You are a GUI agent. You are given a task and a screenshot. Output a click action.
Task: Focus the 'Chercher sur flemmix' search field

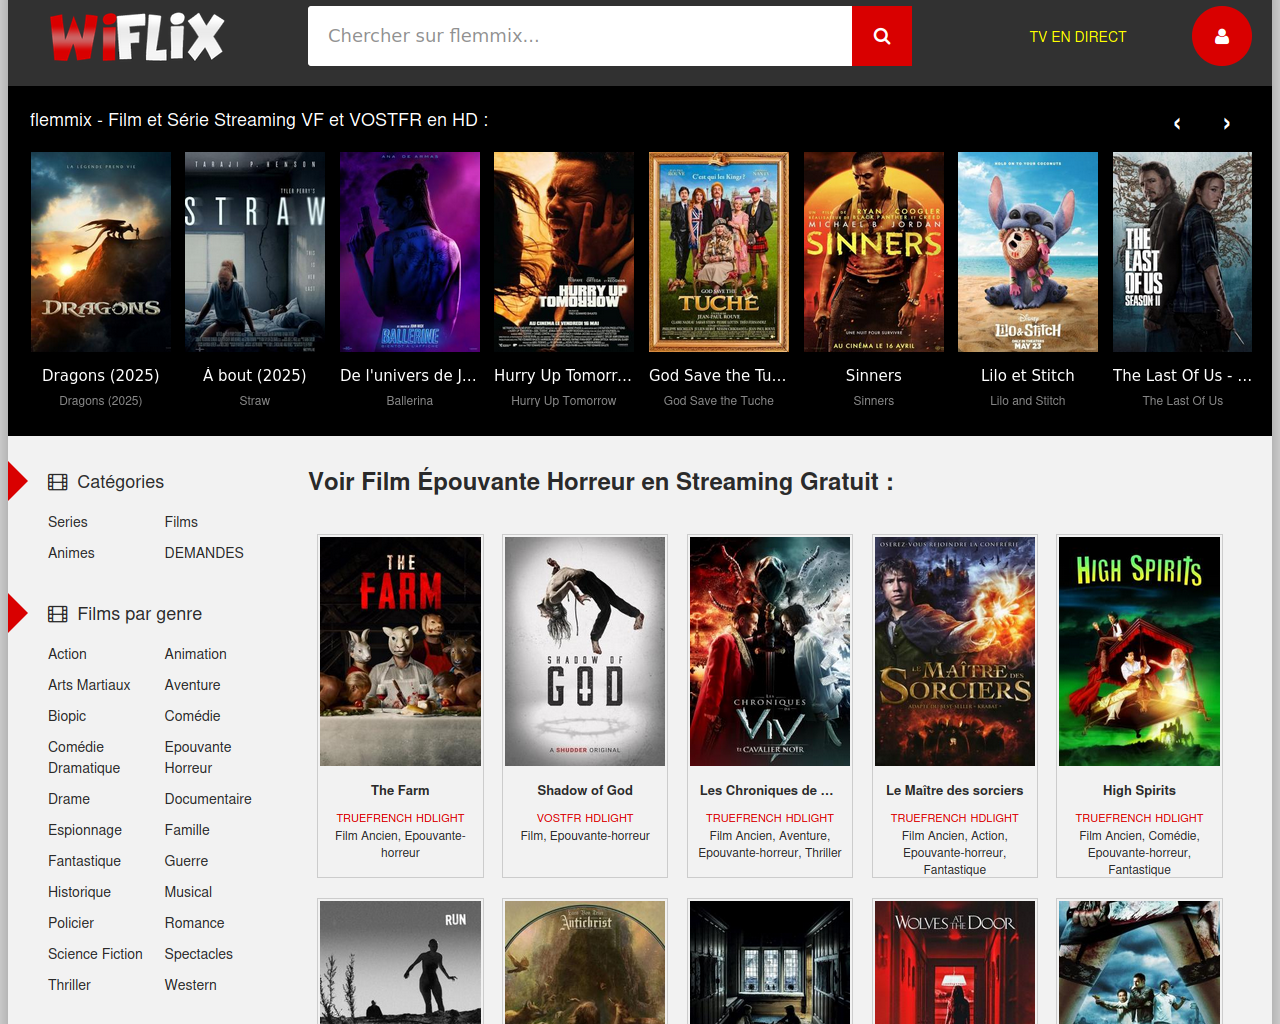click(x=580, y=36)
